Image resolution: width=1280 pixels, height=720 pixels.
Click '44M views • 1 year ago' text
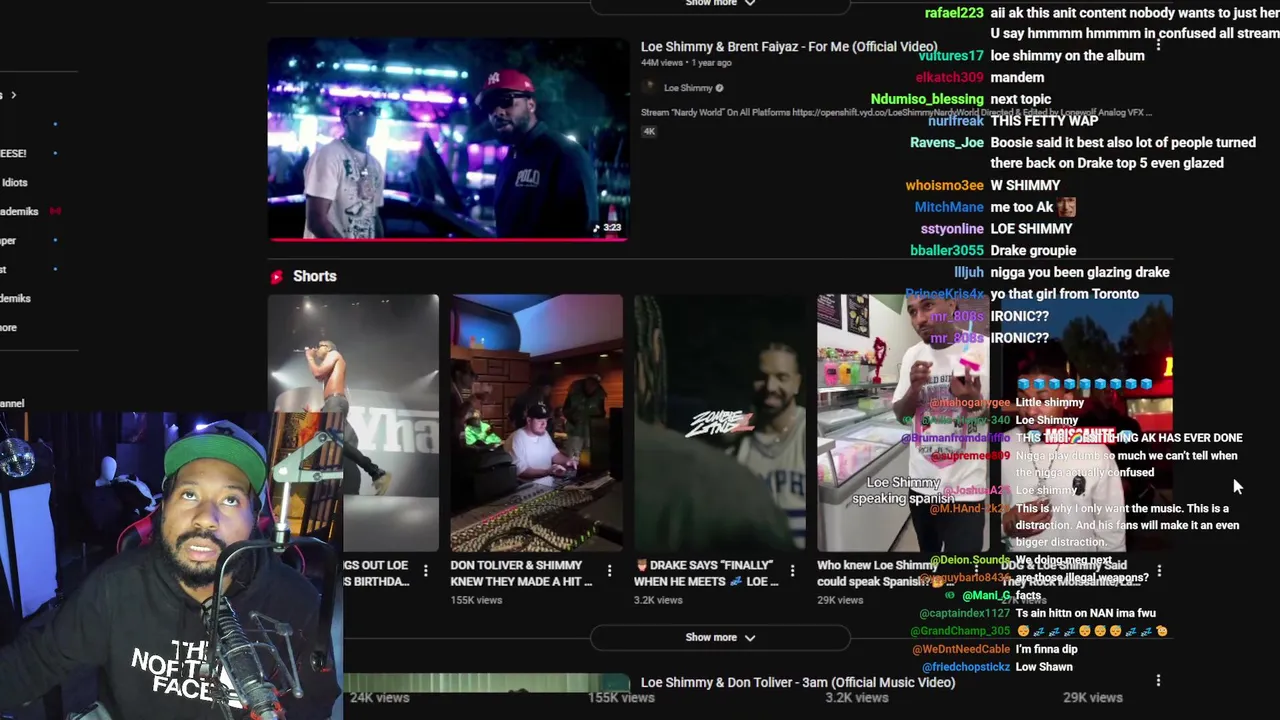686,62
